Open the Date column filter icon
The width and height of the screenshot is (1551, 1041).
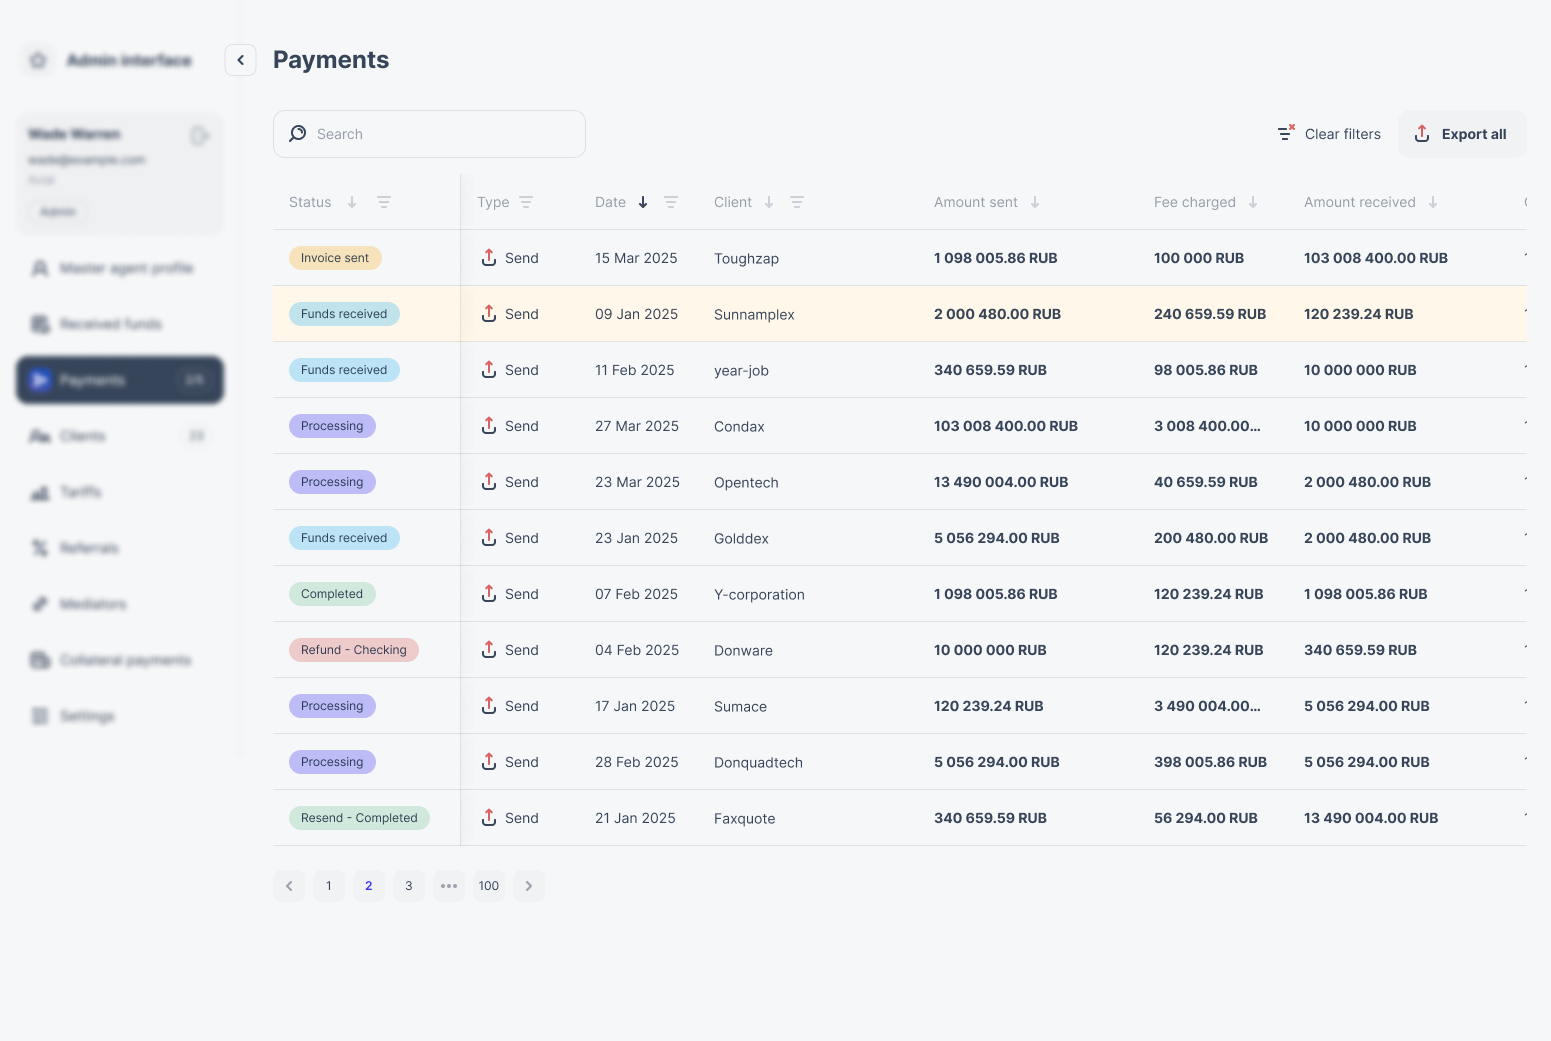(x=671, y=202)
